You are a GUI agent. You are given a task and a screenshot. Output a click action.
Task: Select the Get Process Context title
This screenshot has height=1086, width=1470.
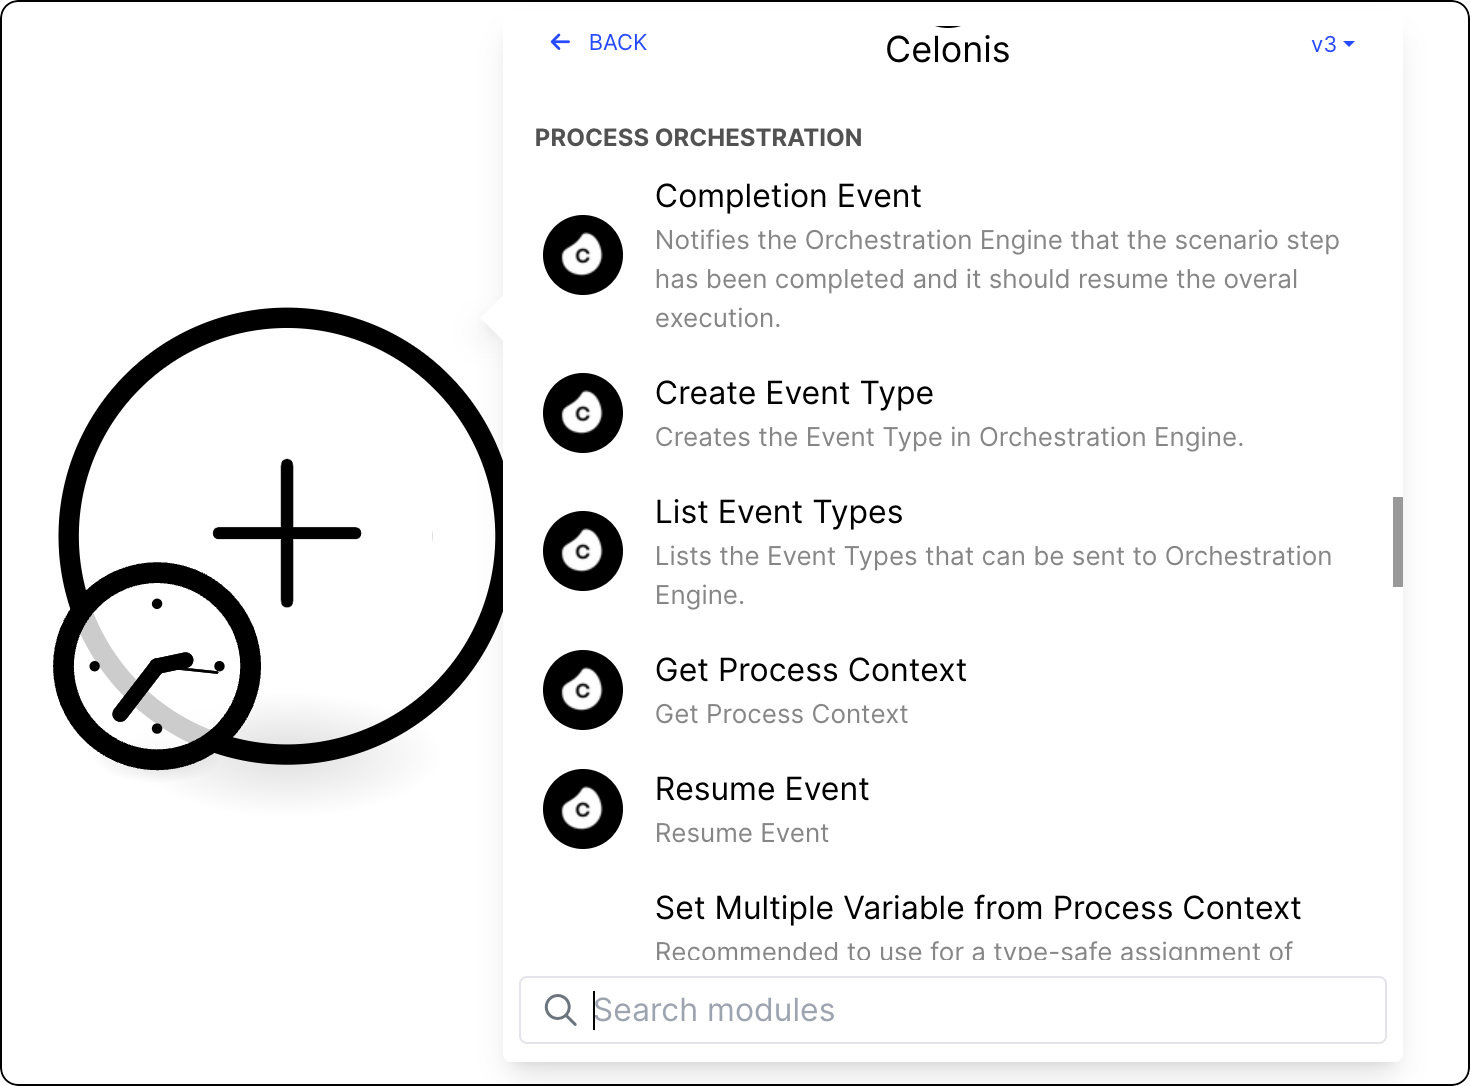click(x=811, y=670)
